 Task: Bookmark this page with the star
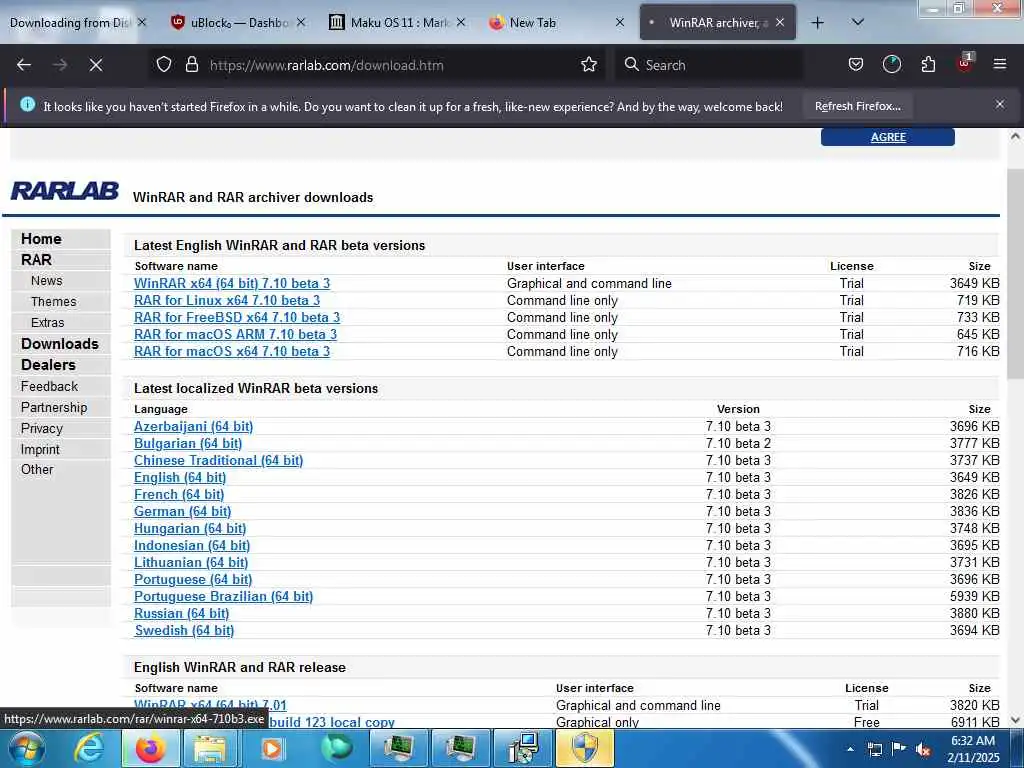coord(589,65)
